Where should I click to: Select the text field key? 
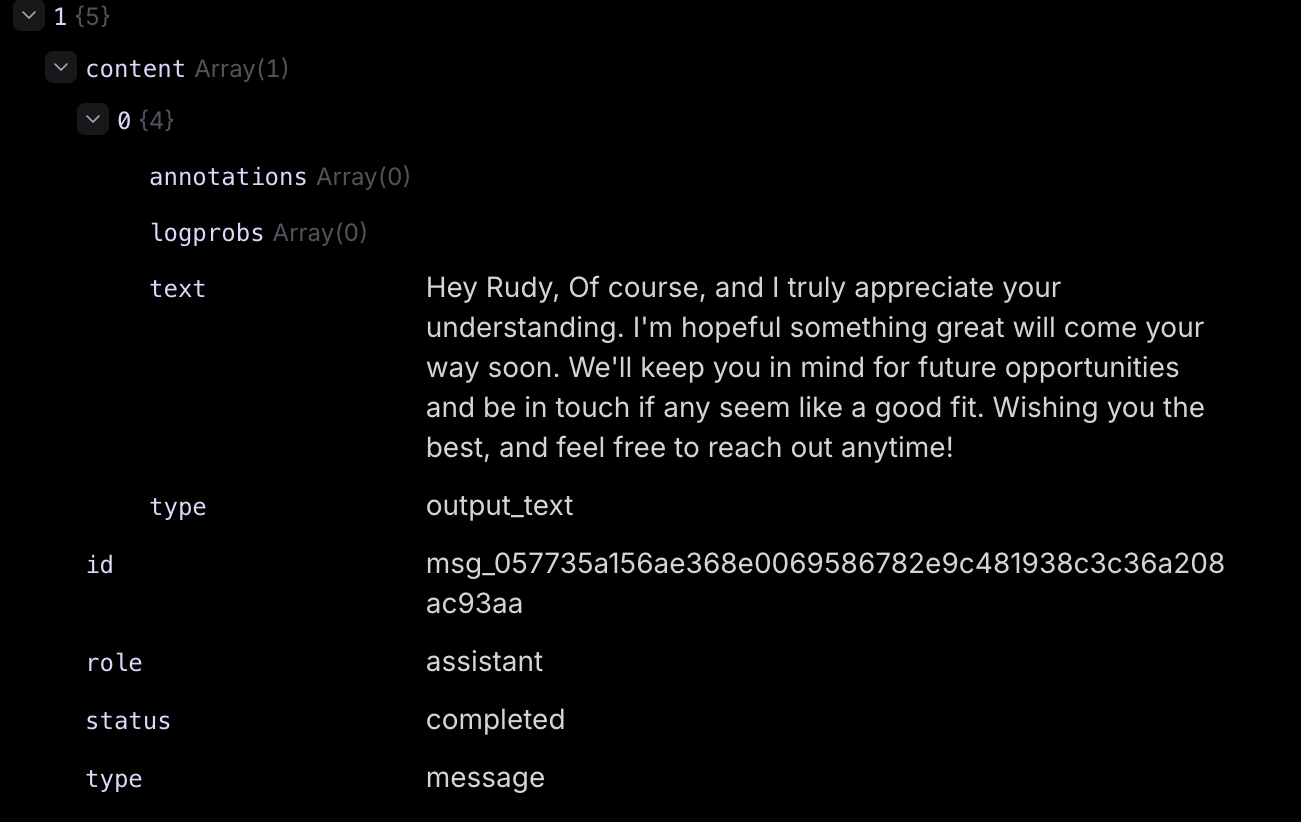[177, 288]
